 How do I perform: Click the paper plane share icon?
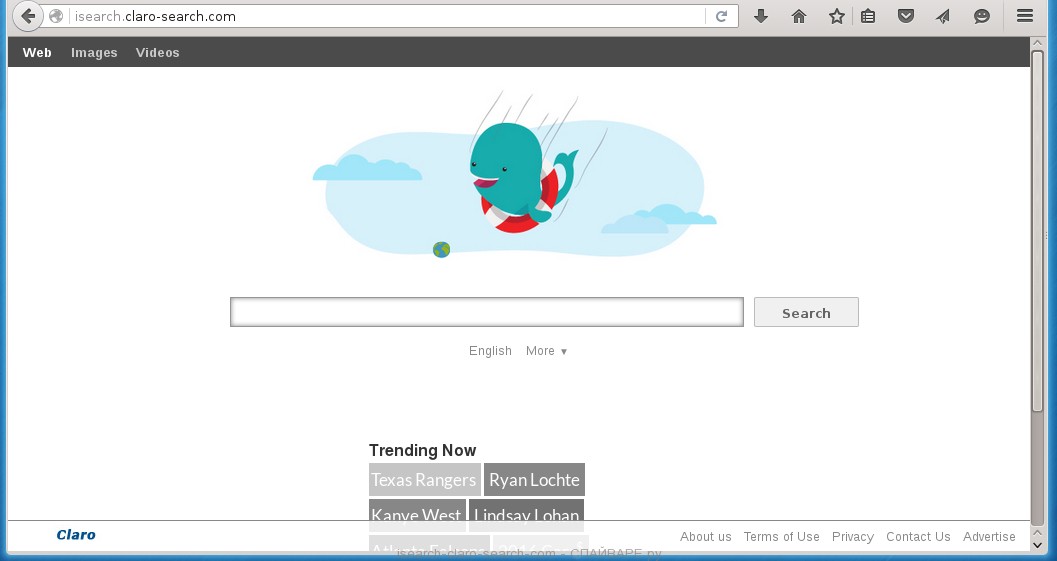click(943, 16)
